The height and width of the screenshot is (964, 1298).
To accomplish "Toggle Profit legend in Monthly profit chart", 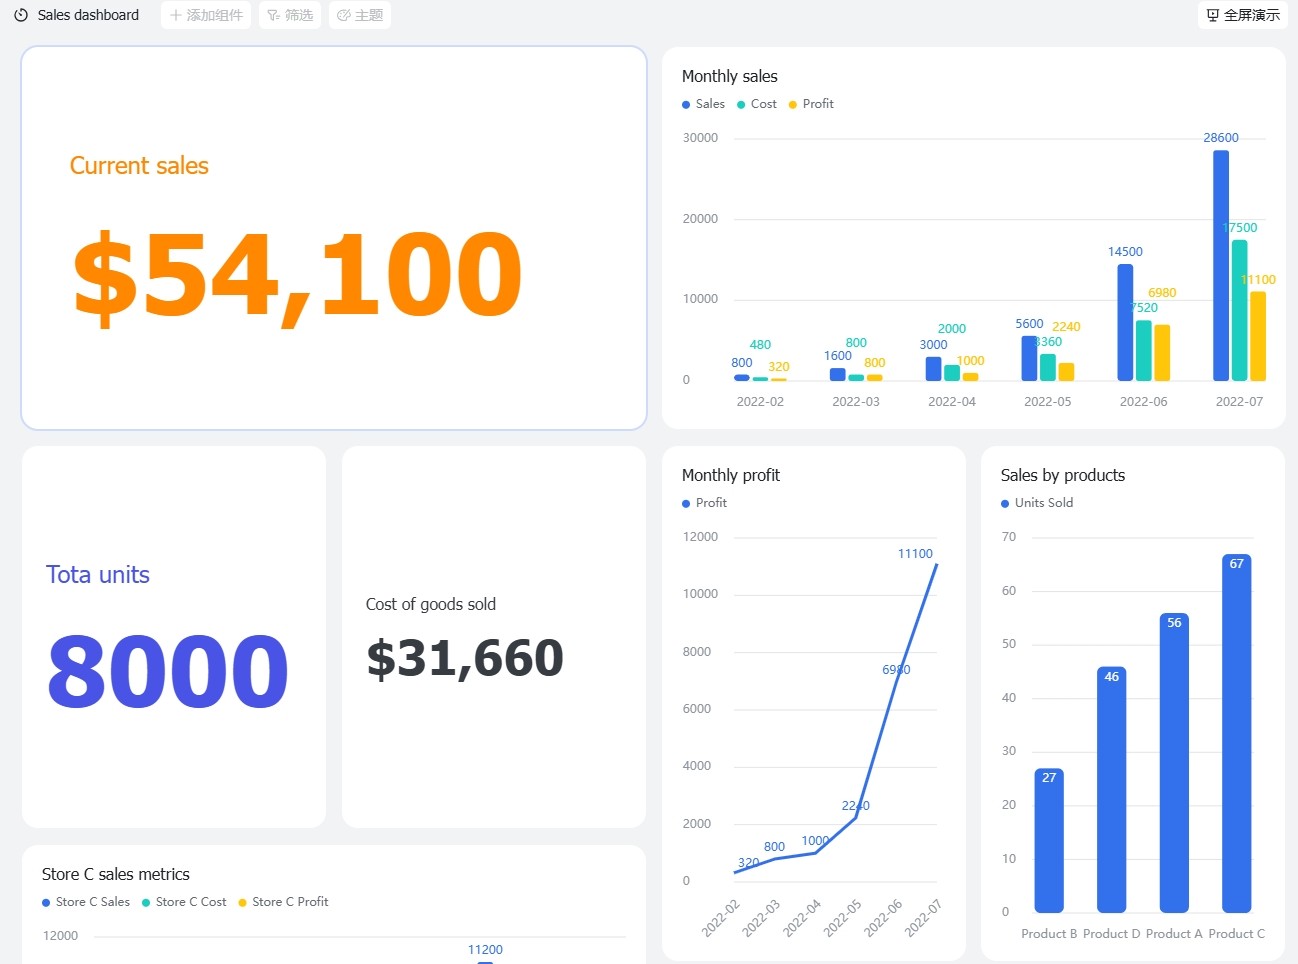I will coord(704,503).
